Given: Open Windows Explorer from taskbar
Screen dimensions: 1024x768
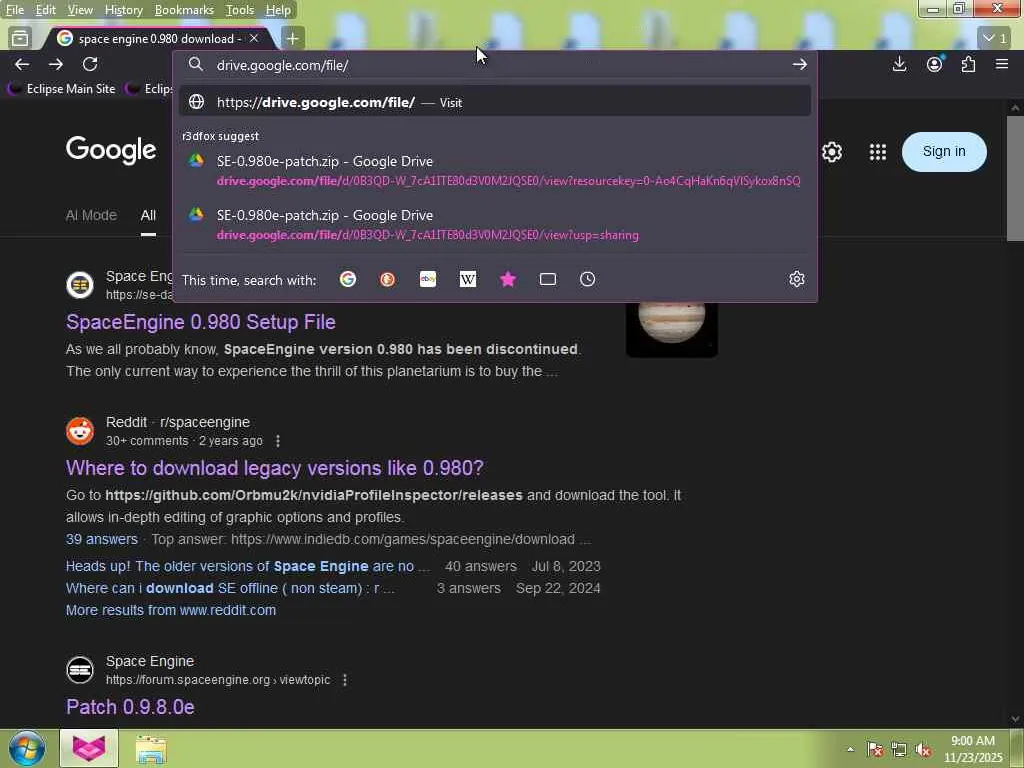Looking at the screenshot, I should coord(151,749).
